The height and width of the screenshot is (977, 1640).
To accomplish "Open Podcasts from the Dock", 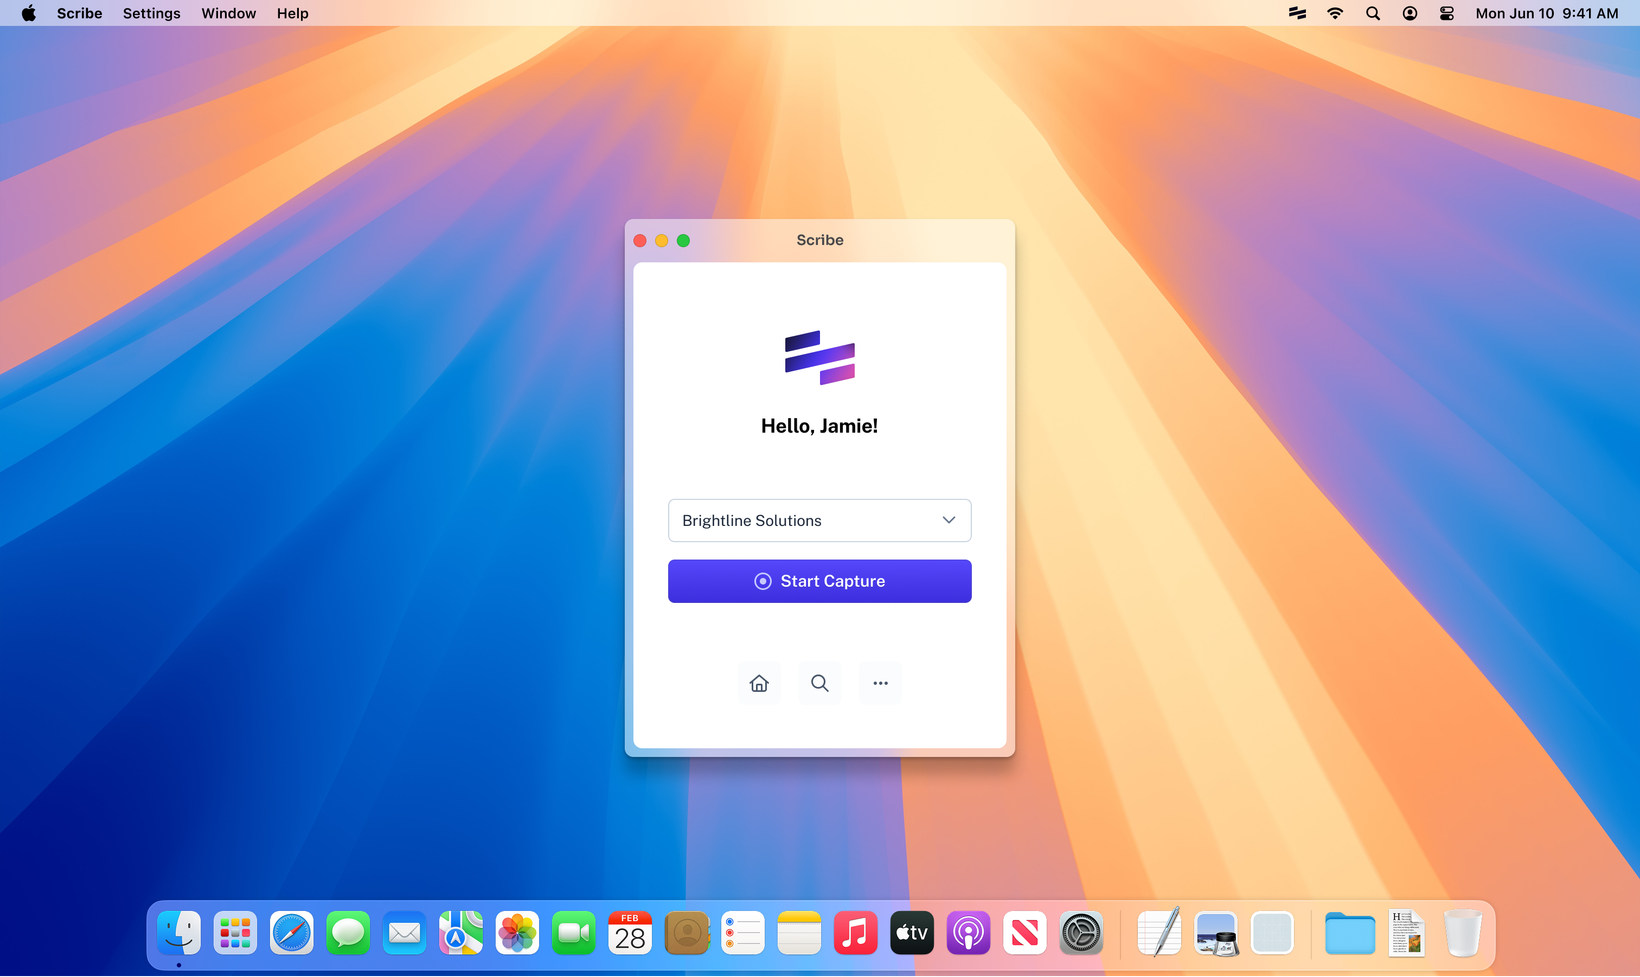I will [x=969, y=934].
